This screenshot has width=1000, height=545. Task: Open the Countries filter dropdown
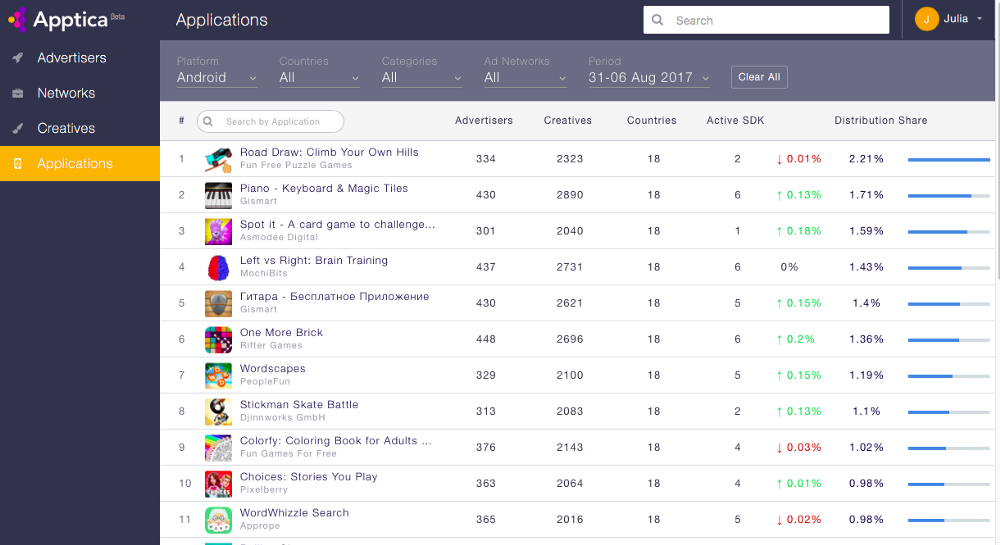coord(320,78)
